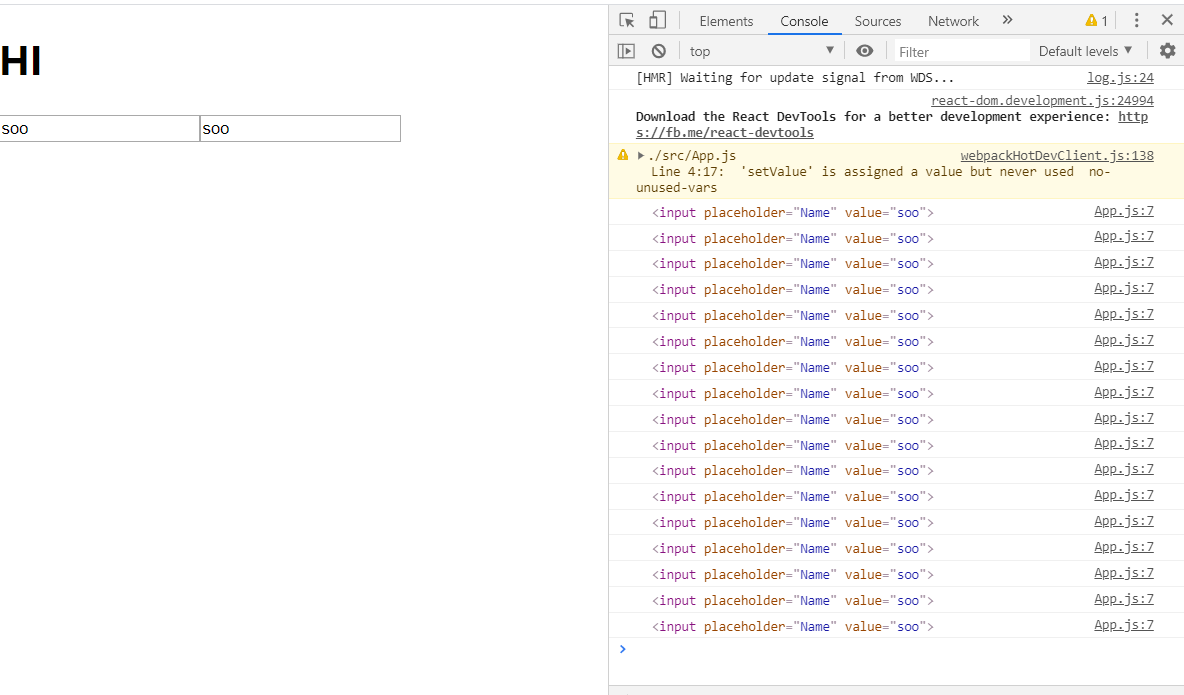Viewport: 1184px width, 695px height.
Task: Click the warning count badge
Action: click(x=1096, y=21)
